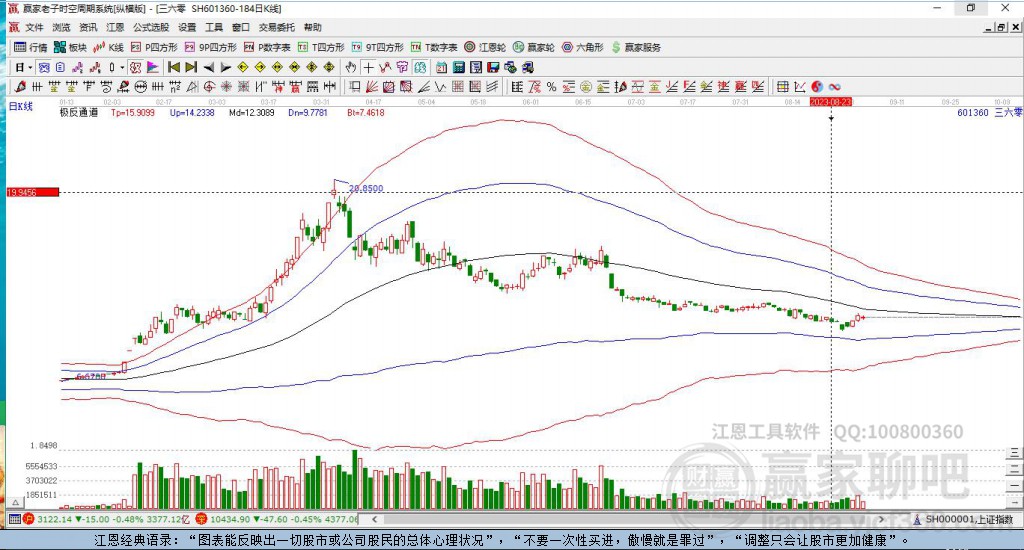The width and height of the screenshot is (1024, 550).
Task: Switch to the K线 candlestick view
Action: pos(108,47)
